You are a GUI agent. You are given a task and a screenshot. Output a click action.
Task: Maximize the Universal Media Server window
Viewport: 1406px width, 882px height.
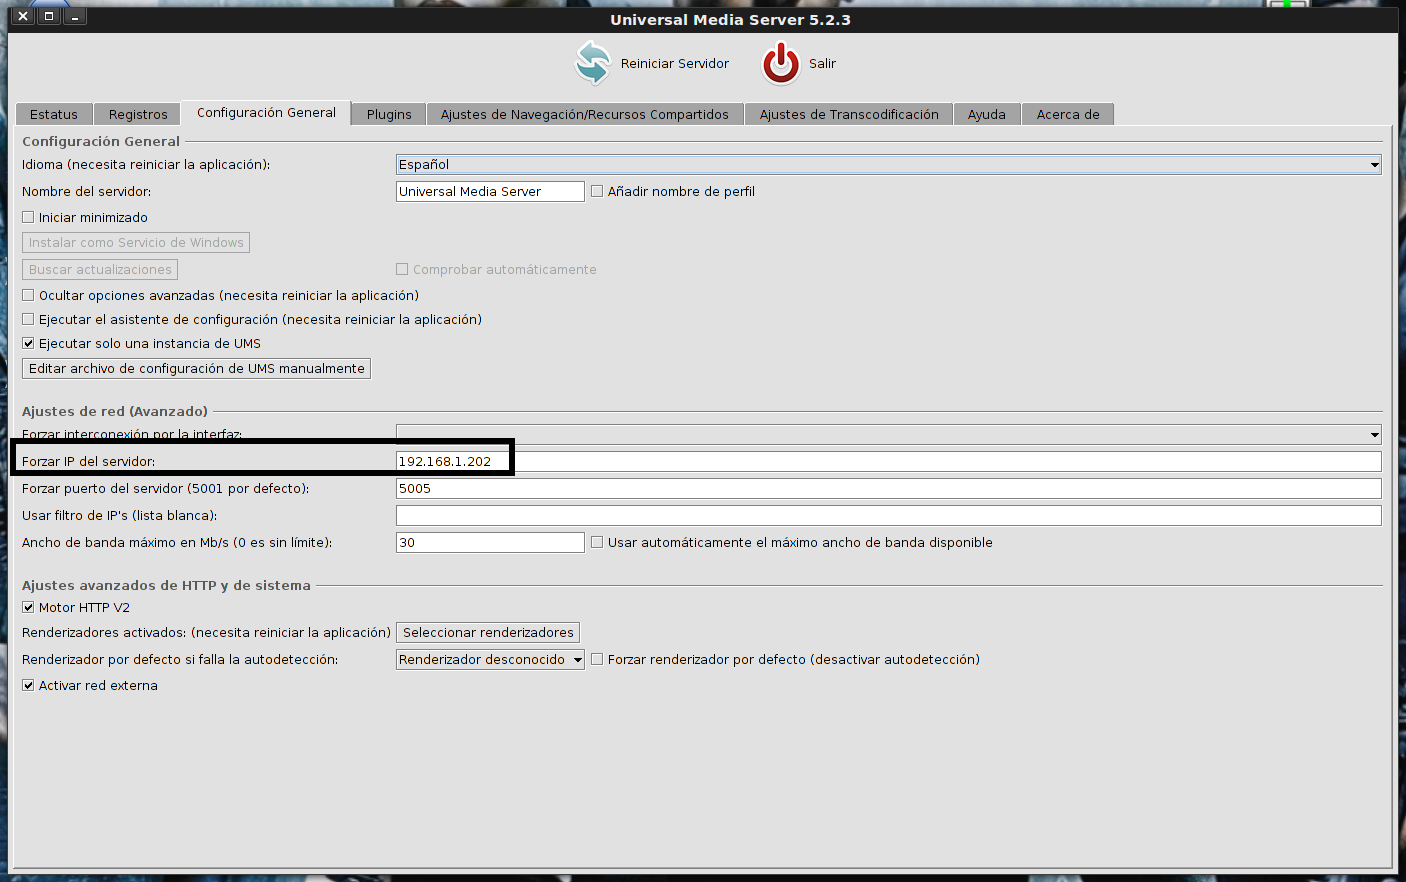pos(49,16)
